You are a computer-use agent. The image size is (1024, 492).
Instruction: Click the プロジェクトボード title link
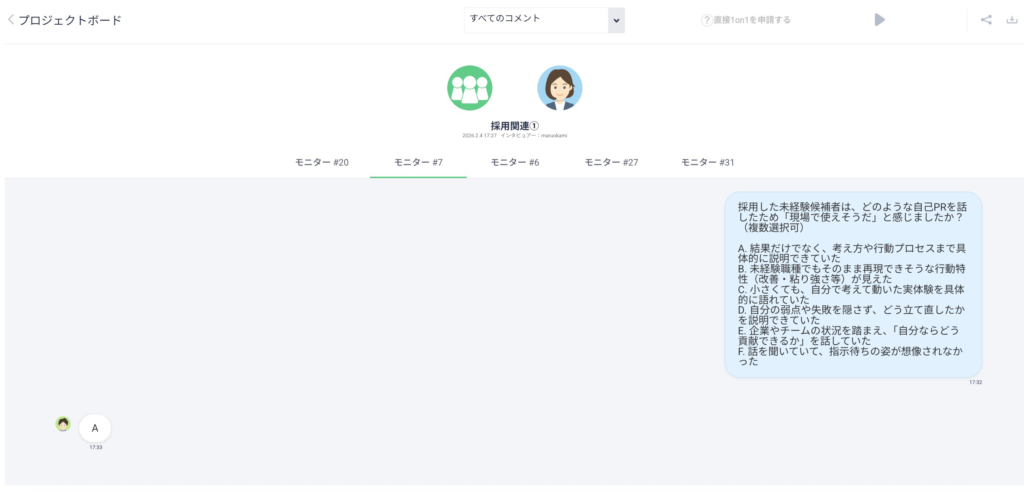tap(70, 20)
